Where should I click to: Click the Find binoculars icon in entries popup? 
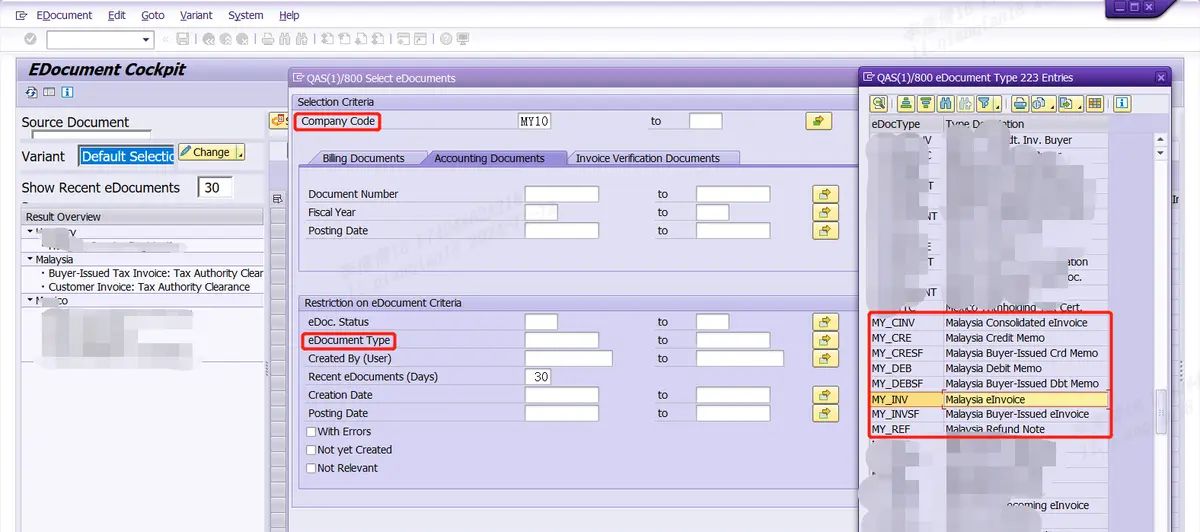(x=947, y=103)
